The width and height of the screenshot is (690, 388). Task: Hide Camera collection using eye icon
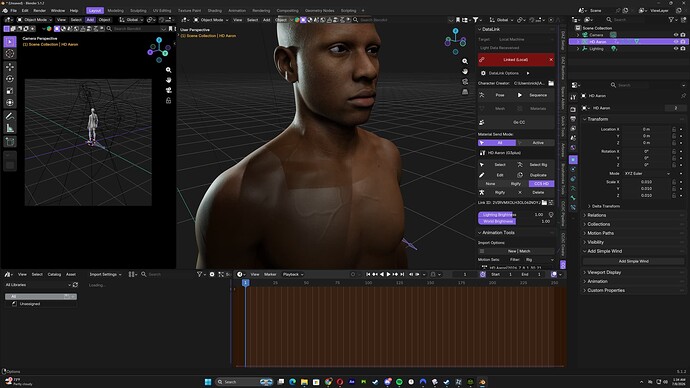coord(676,35)
